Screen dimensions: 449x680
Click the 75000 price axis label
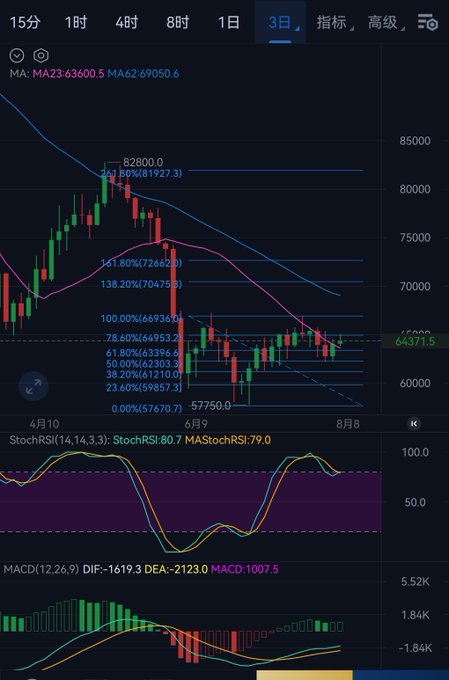pos(415,238)
